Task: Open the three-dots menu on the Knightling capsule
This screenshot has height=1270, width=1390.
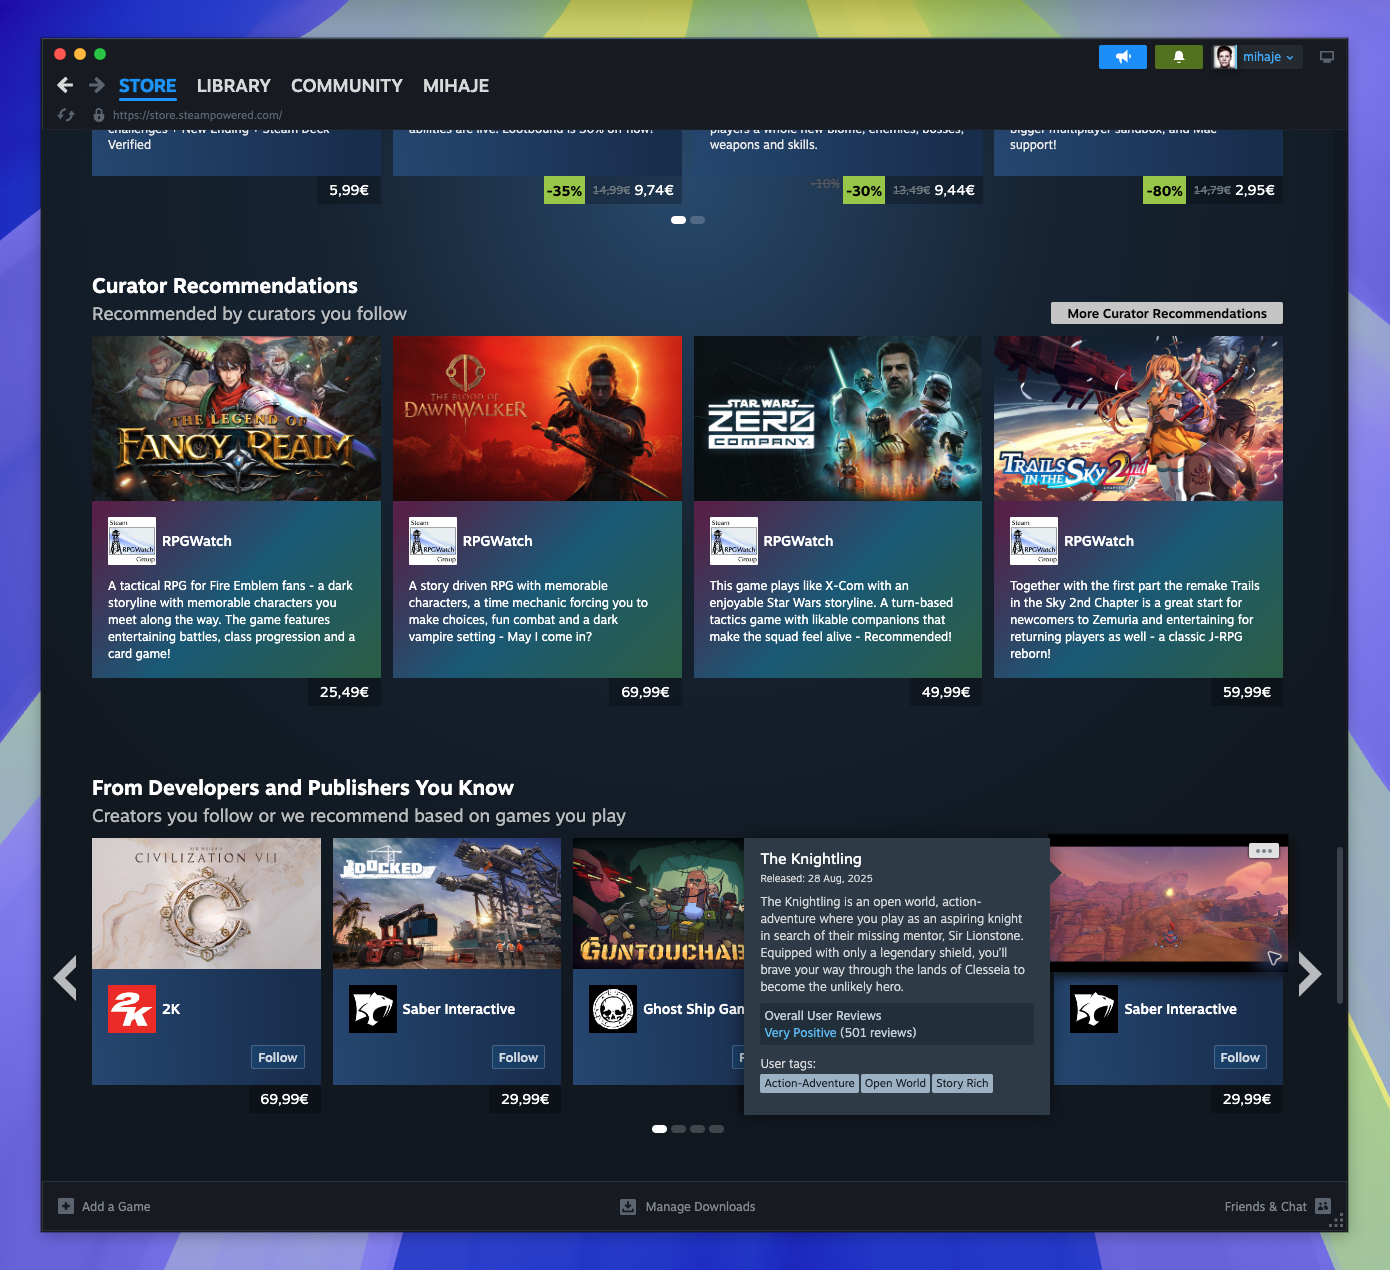Action: [1264, 851]
